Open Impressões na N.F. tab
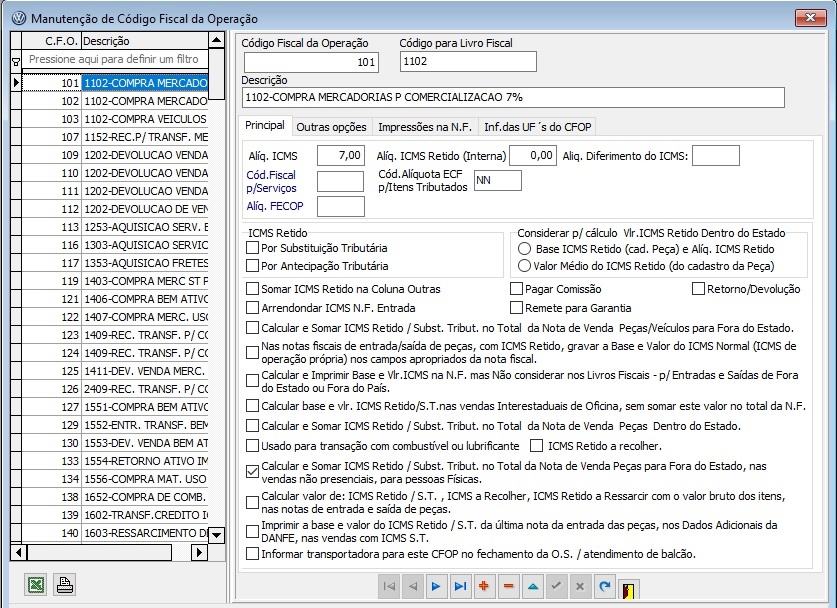This screenshot has width=837, height=608. click(425, 127)
